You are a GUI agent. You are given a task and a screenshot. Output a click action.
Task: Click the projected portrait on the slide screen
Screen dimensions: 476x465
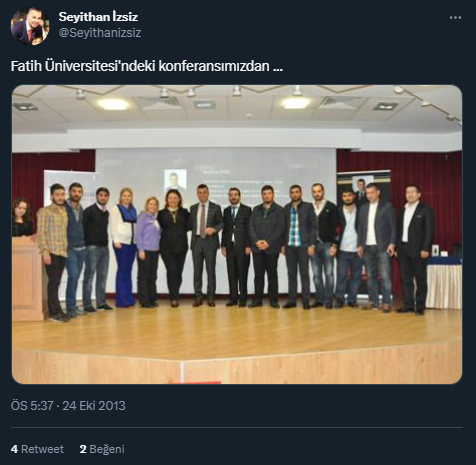click(175, 180)
